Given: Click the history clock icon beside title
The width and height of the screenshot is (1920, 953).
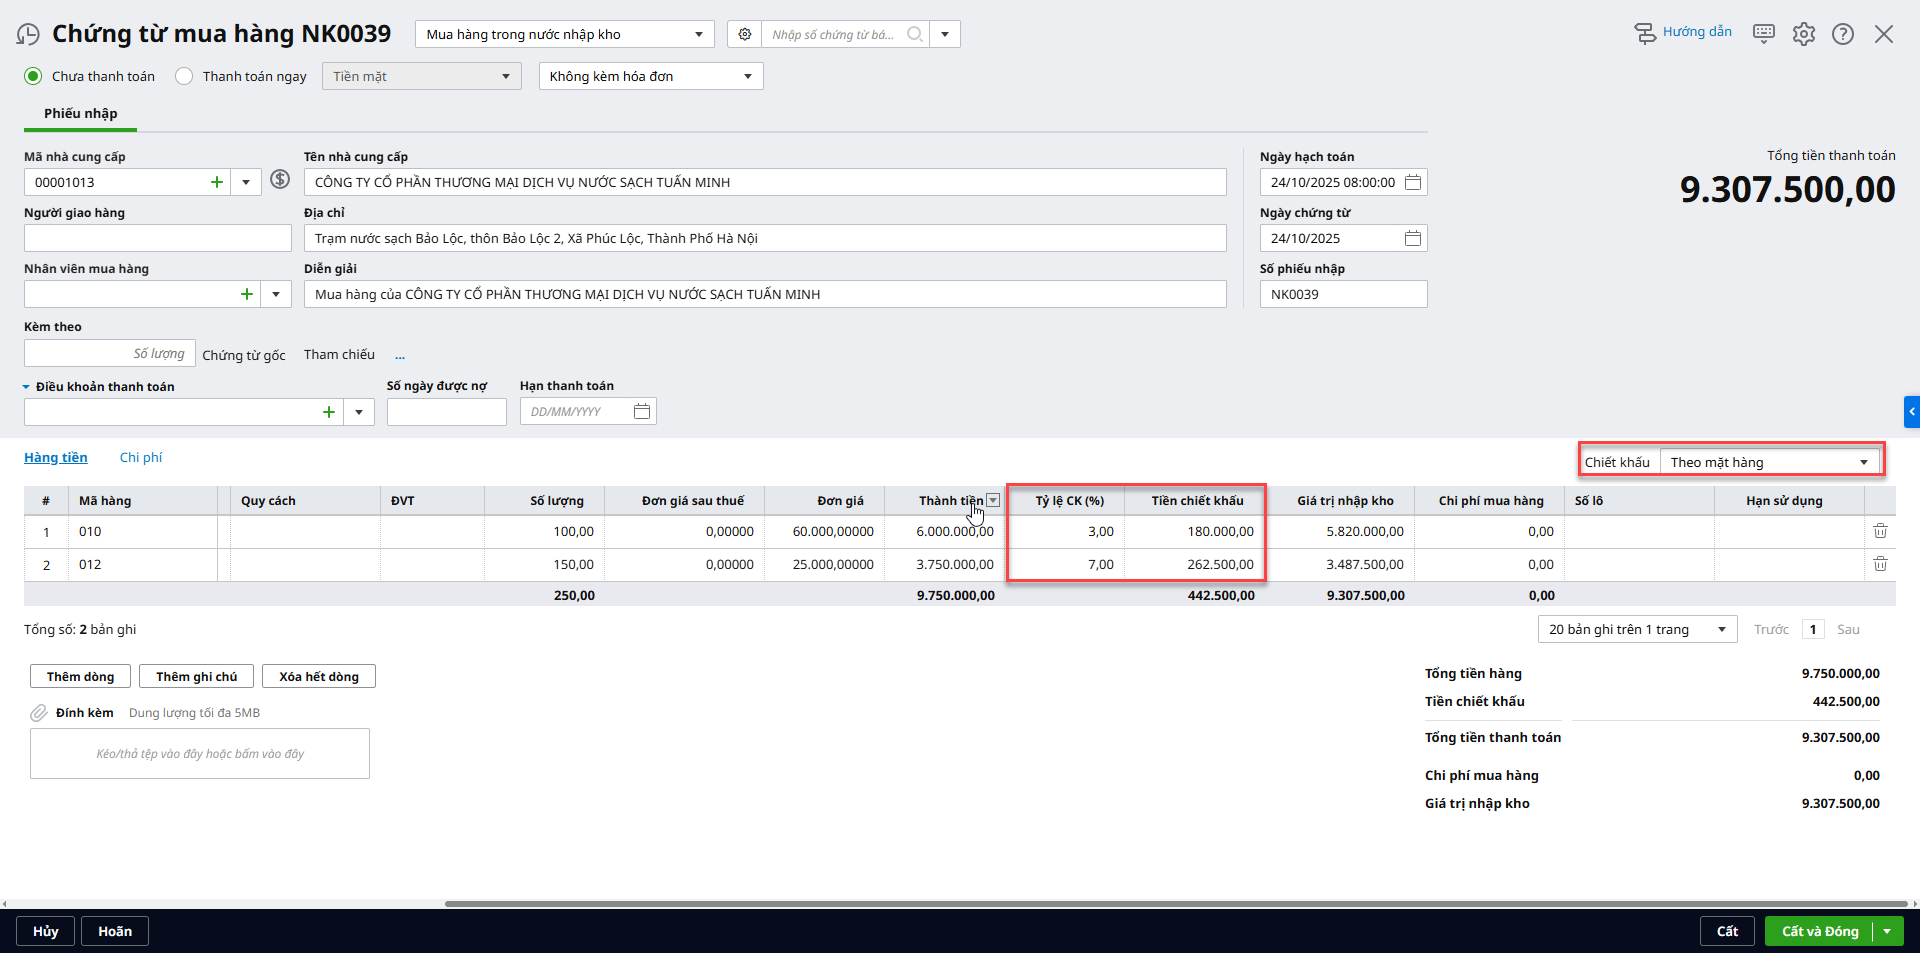Looking at the screenshot, I should pos(28,35).
